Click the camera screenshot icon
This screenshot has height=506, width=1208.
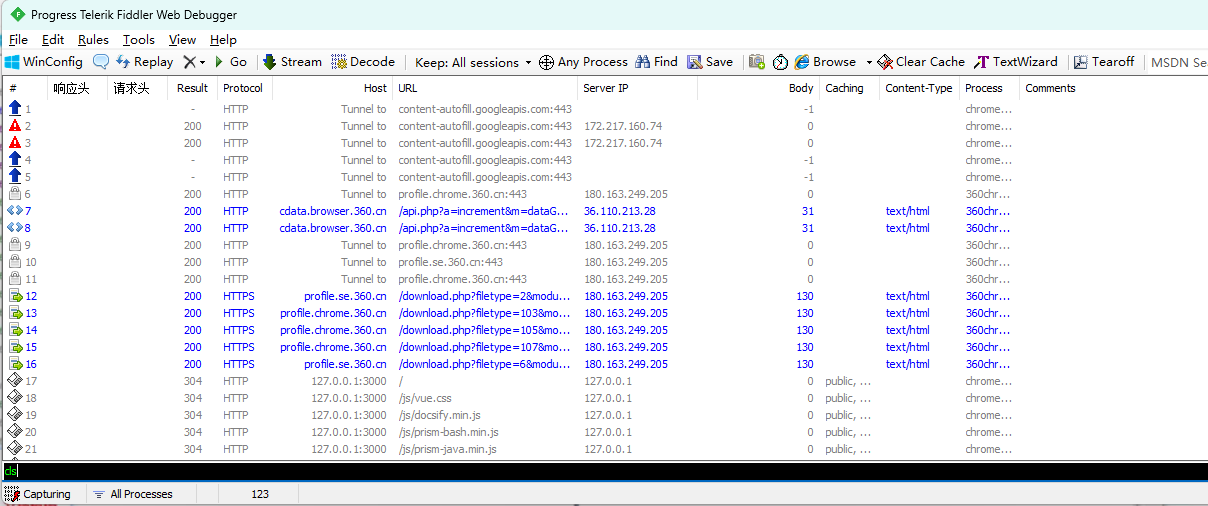coord(757,62)
